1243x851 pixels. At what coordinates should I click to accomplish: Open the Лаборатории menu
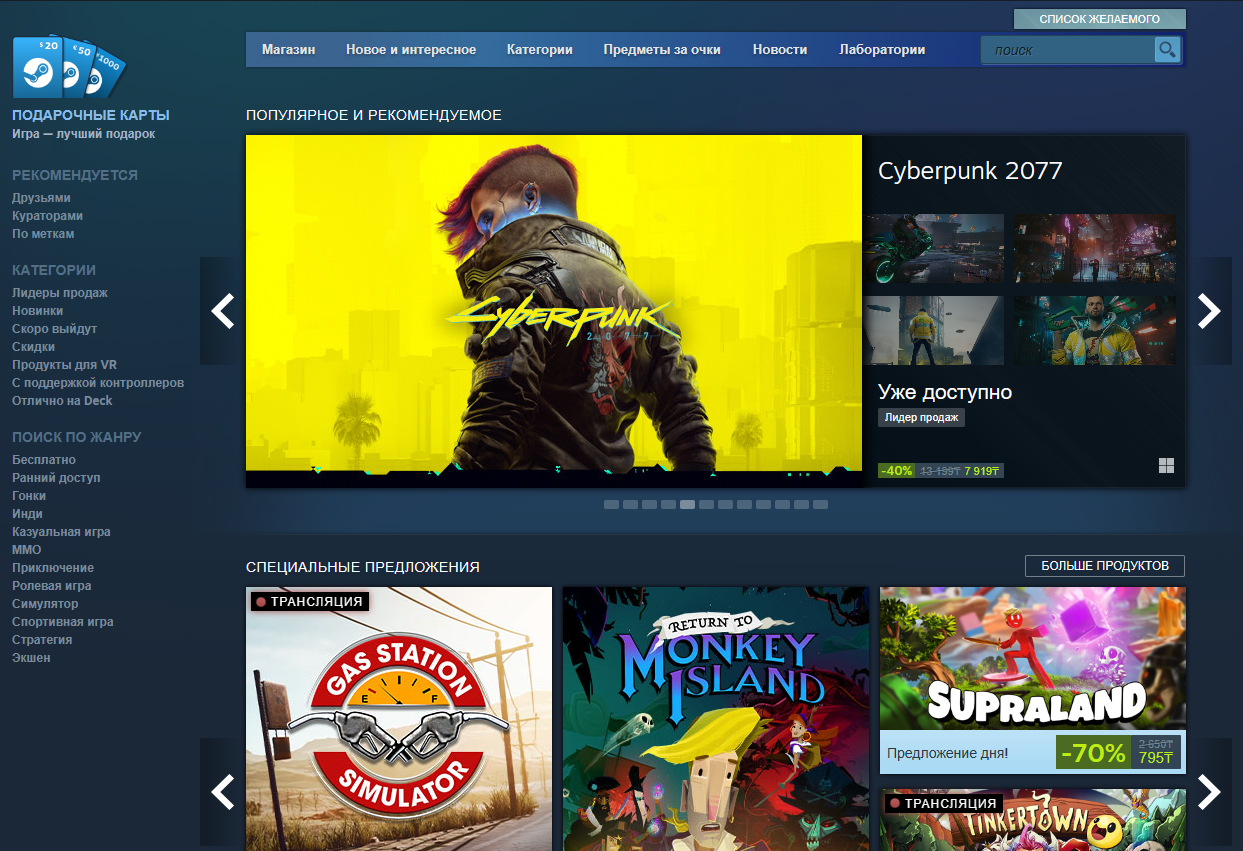pyautogui.click(x=882, y=50)
